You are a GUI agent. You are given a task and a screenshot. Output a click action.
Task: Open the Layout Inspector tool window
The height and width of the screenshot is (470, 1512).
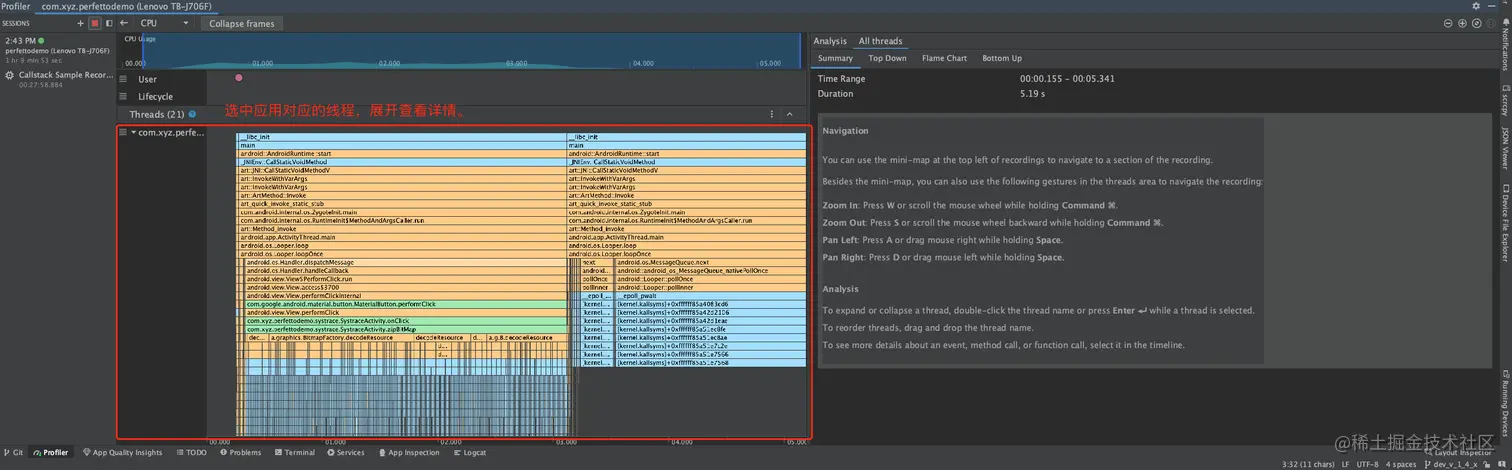click(x=1457, y=453)
